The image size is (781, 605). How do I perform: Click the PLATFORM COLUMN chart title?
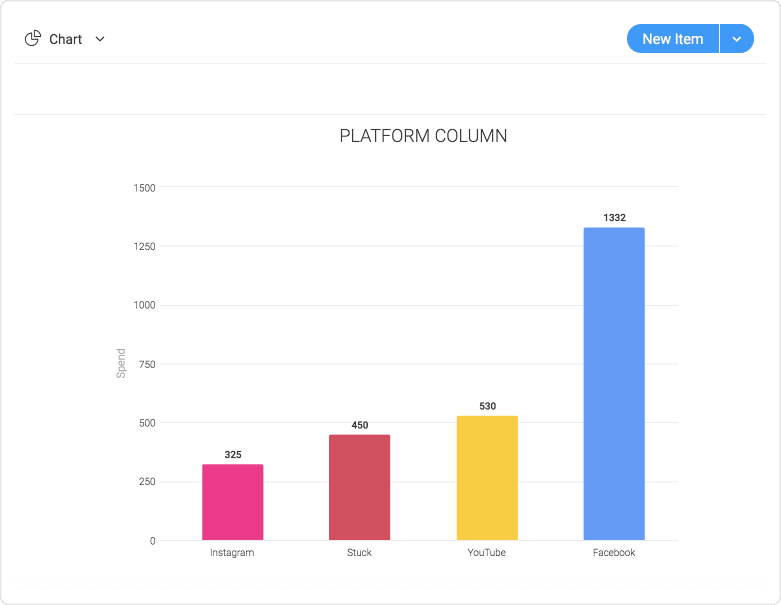coord(423,136)
